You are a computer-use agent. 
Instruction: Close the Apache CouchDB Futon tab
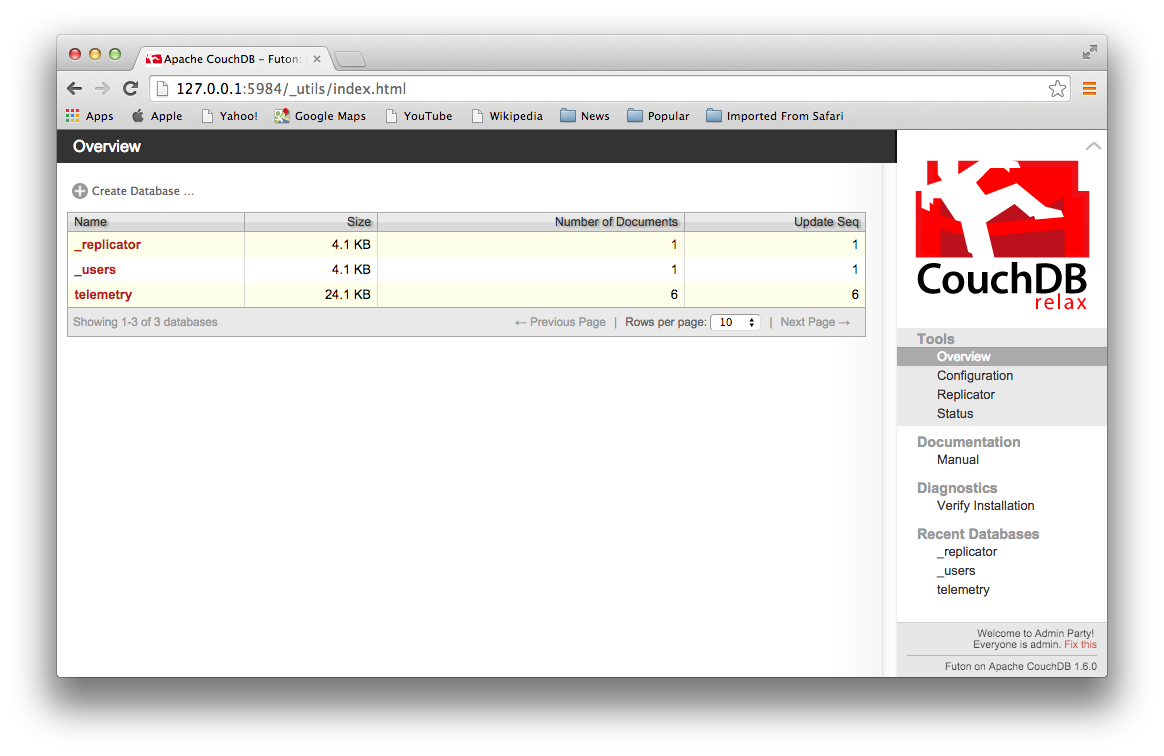tap(317, 59)
